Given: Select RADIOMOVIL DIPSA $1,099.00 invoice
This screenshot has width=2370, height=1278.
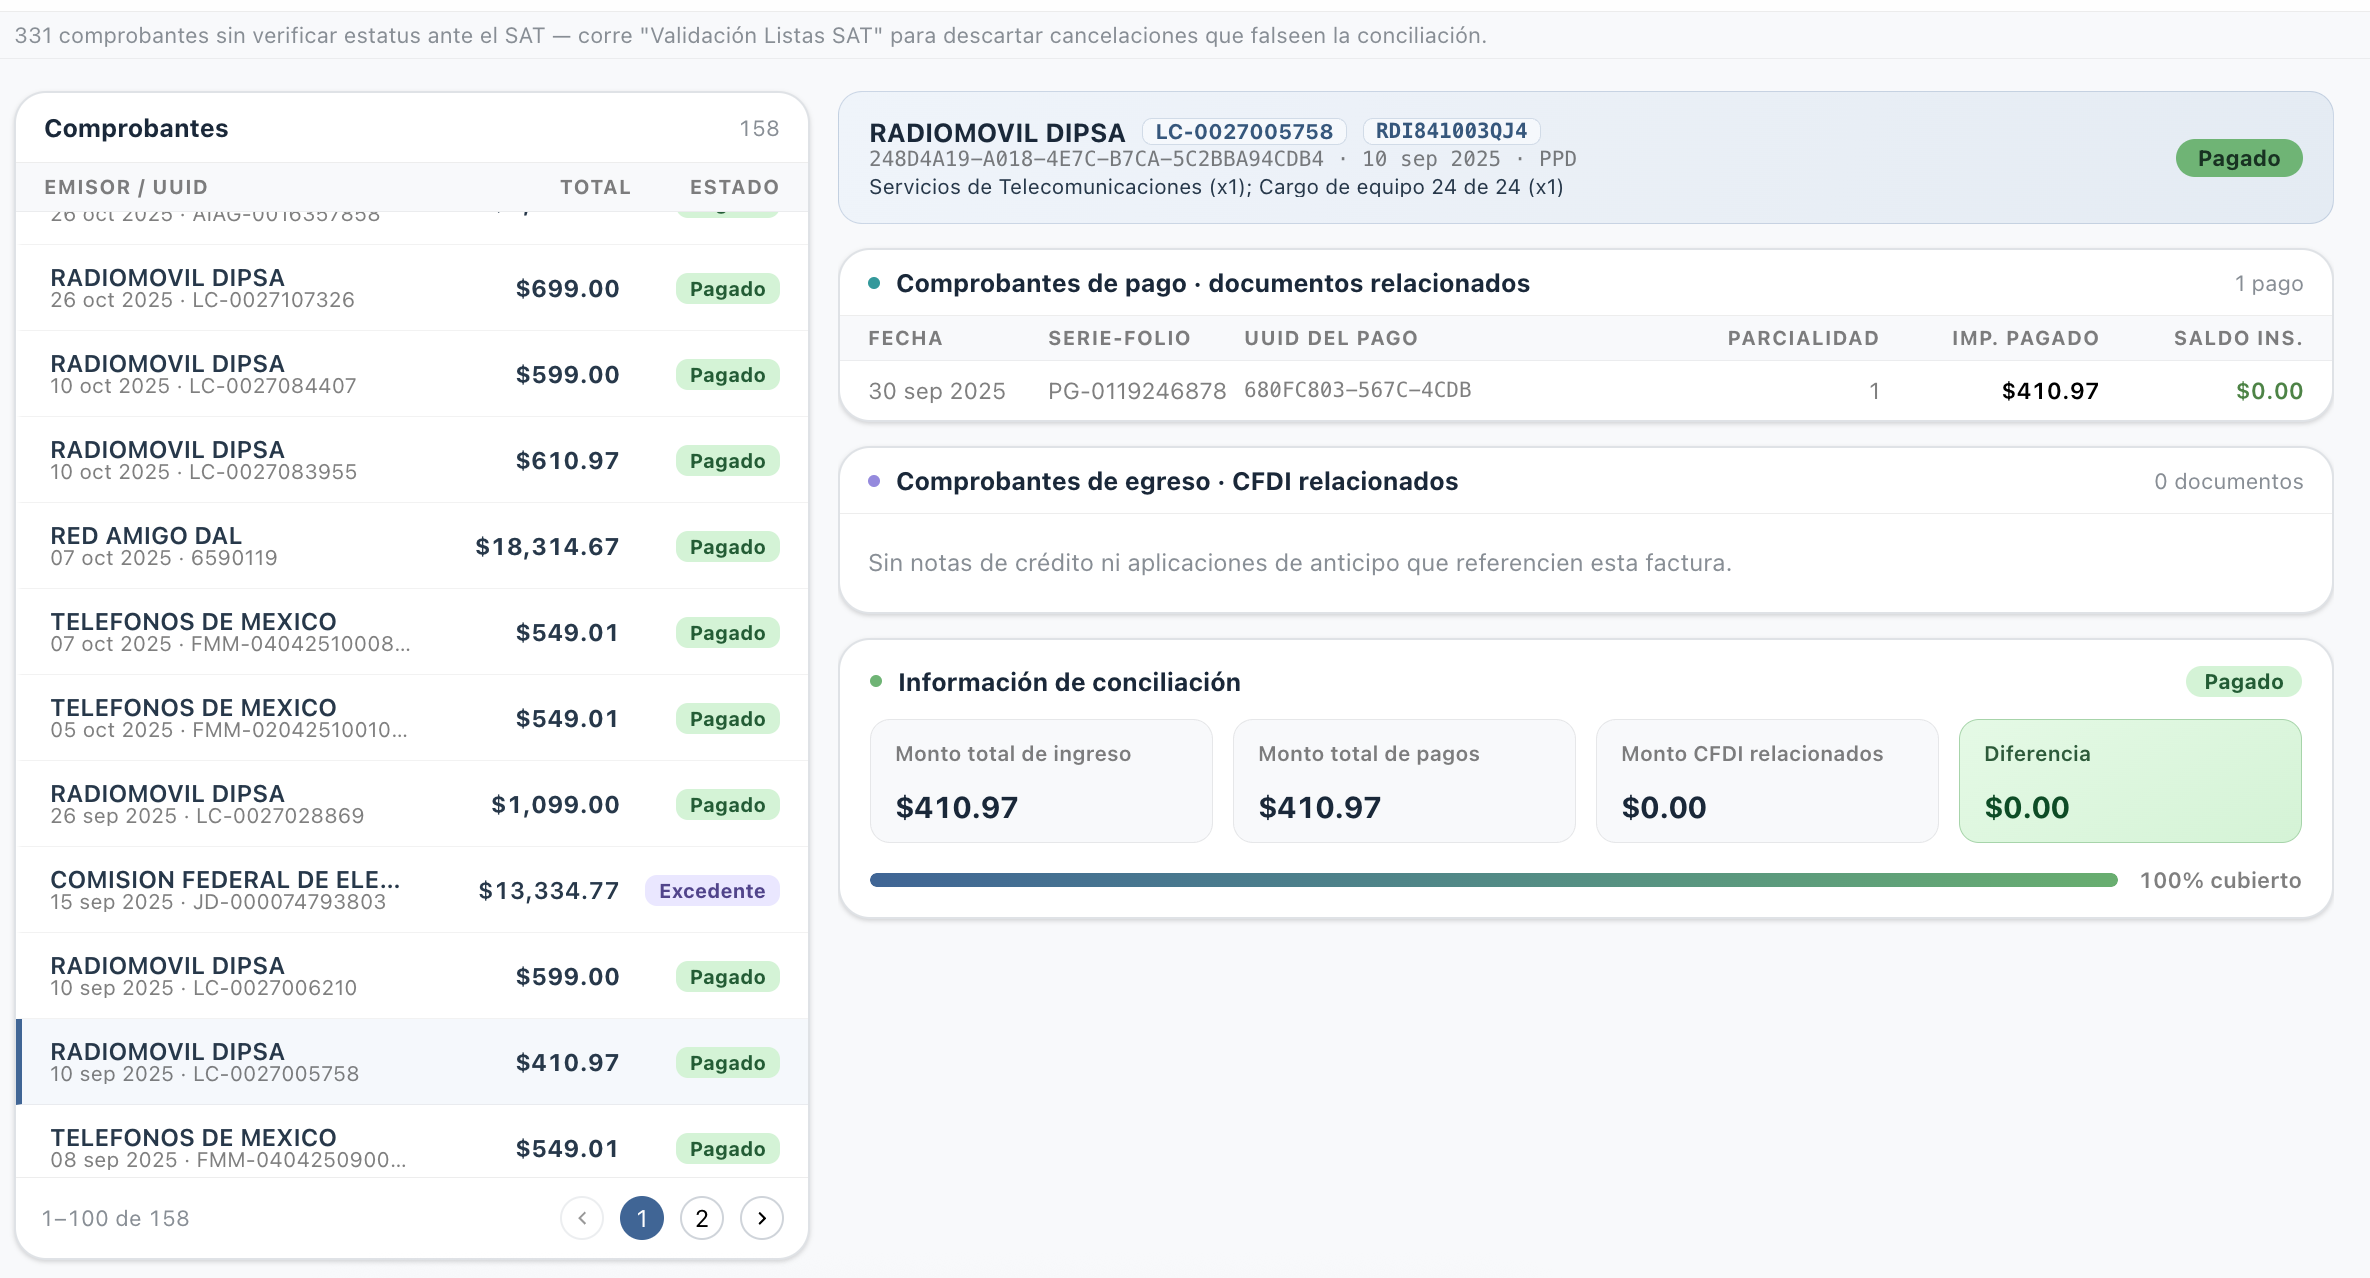Looking at the screenshot, I should (x=412, y=804).
